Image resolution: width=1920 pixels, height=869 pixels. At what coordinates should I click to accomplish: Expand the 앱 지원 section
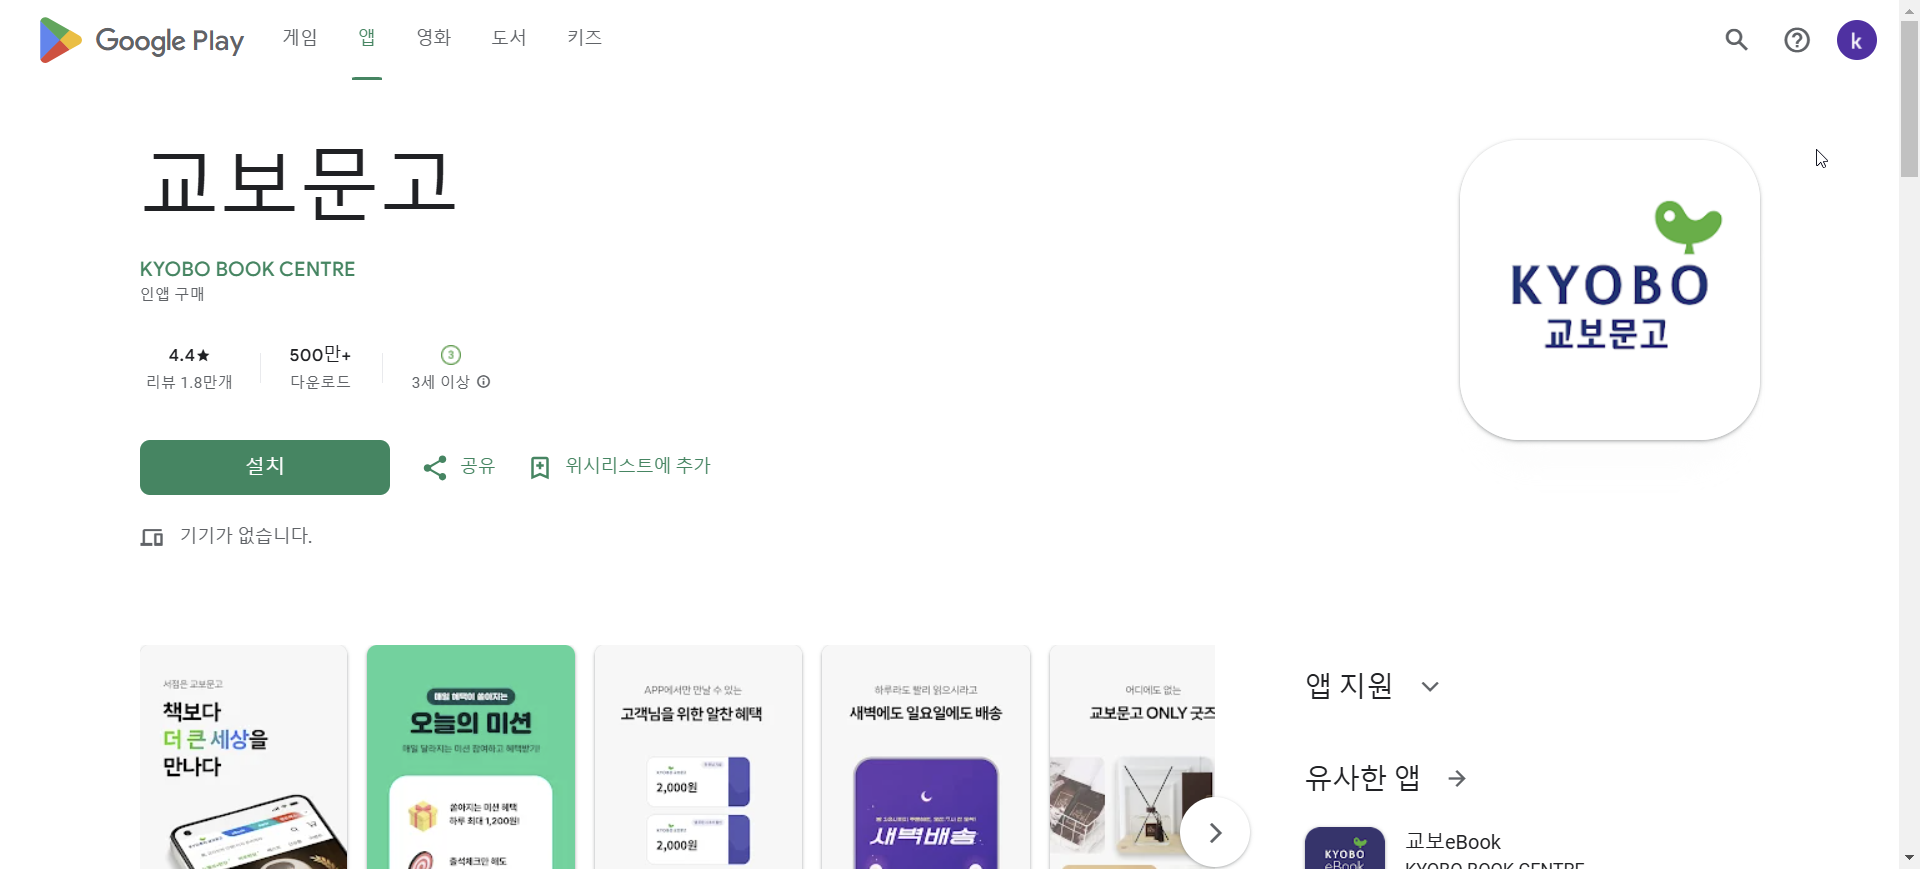pyautogui.click(x=1430, y=686)
